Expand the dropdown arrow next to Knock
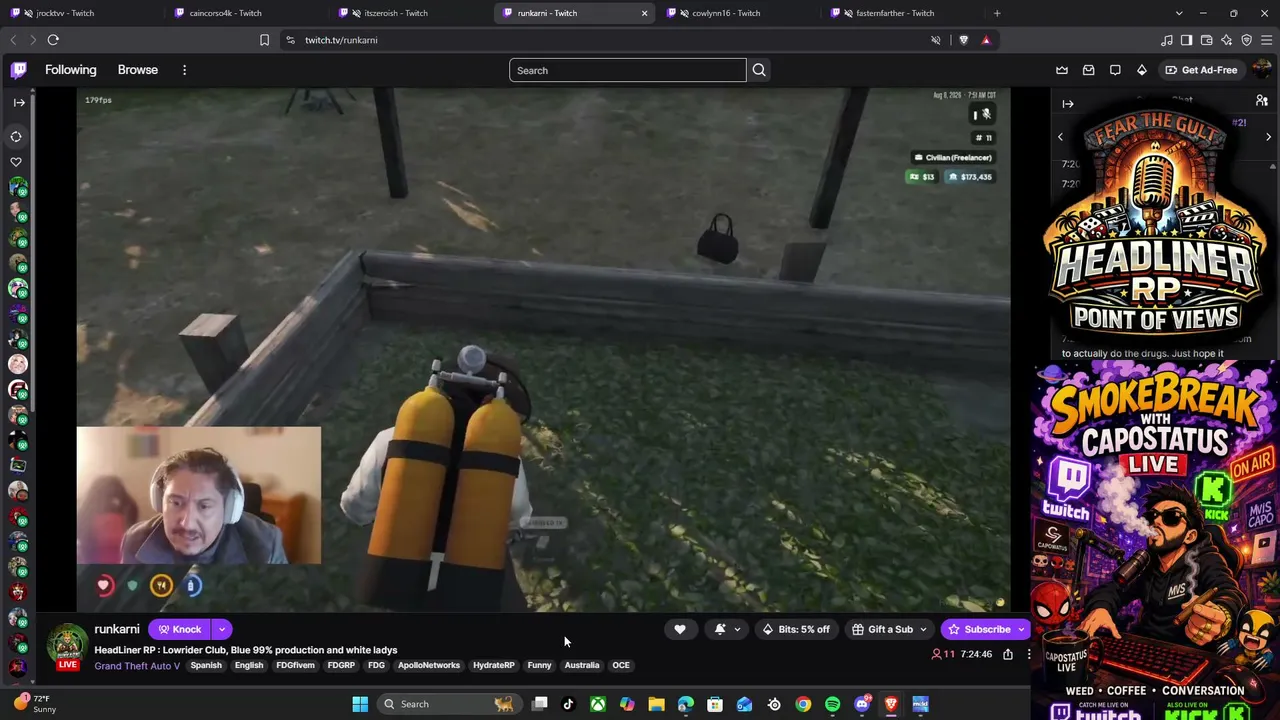Screen dimensions: 1280x720 point(222,629)
